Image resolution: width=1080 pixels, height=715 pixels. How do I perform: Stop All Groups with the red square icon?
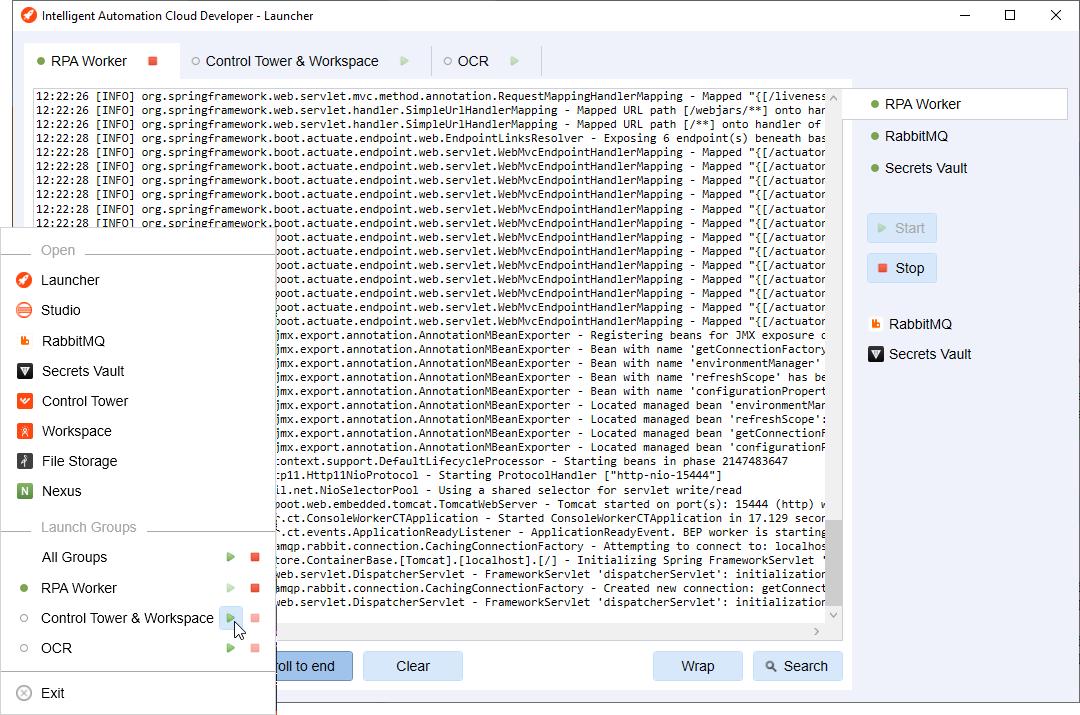tap(255, 557)
